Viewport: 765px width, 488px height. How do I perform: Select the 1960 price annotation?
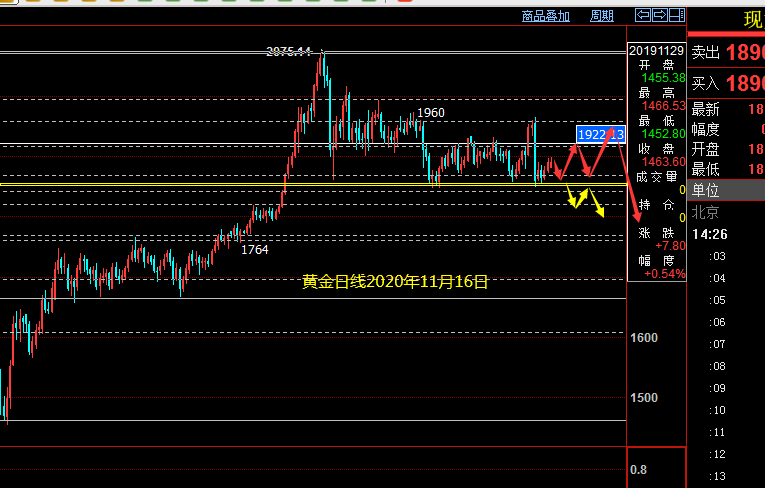[x=431, y=113]
